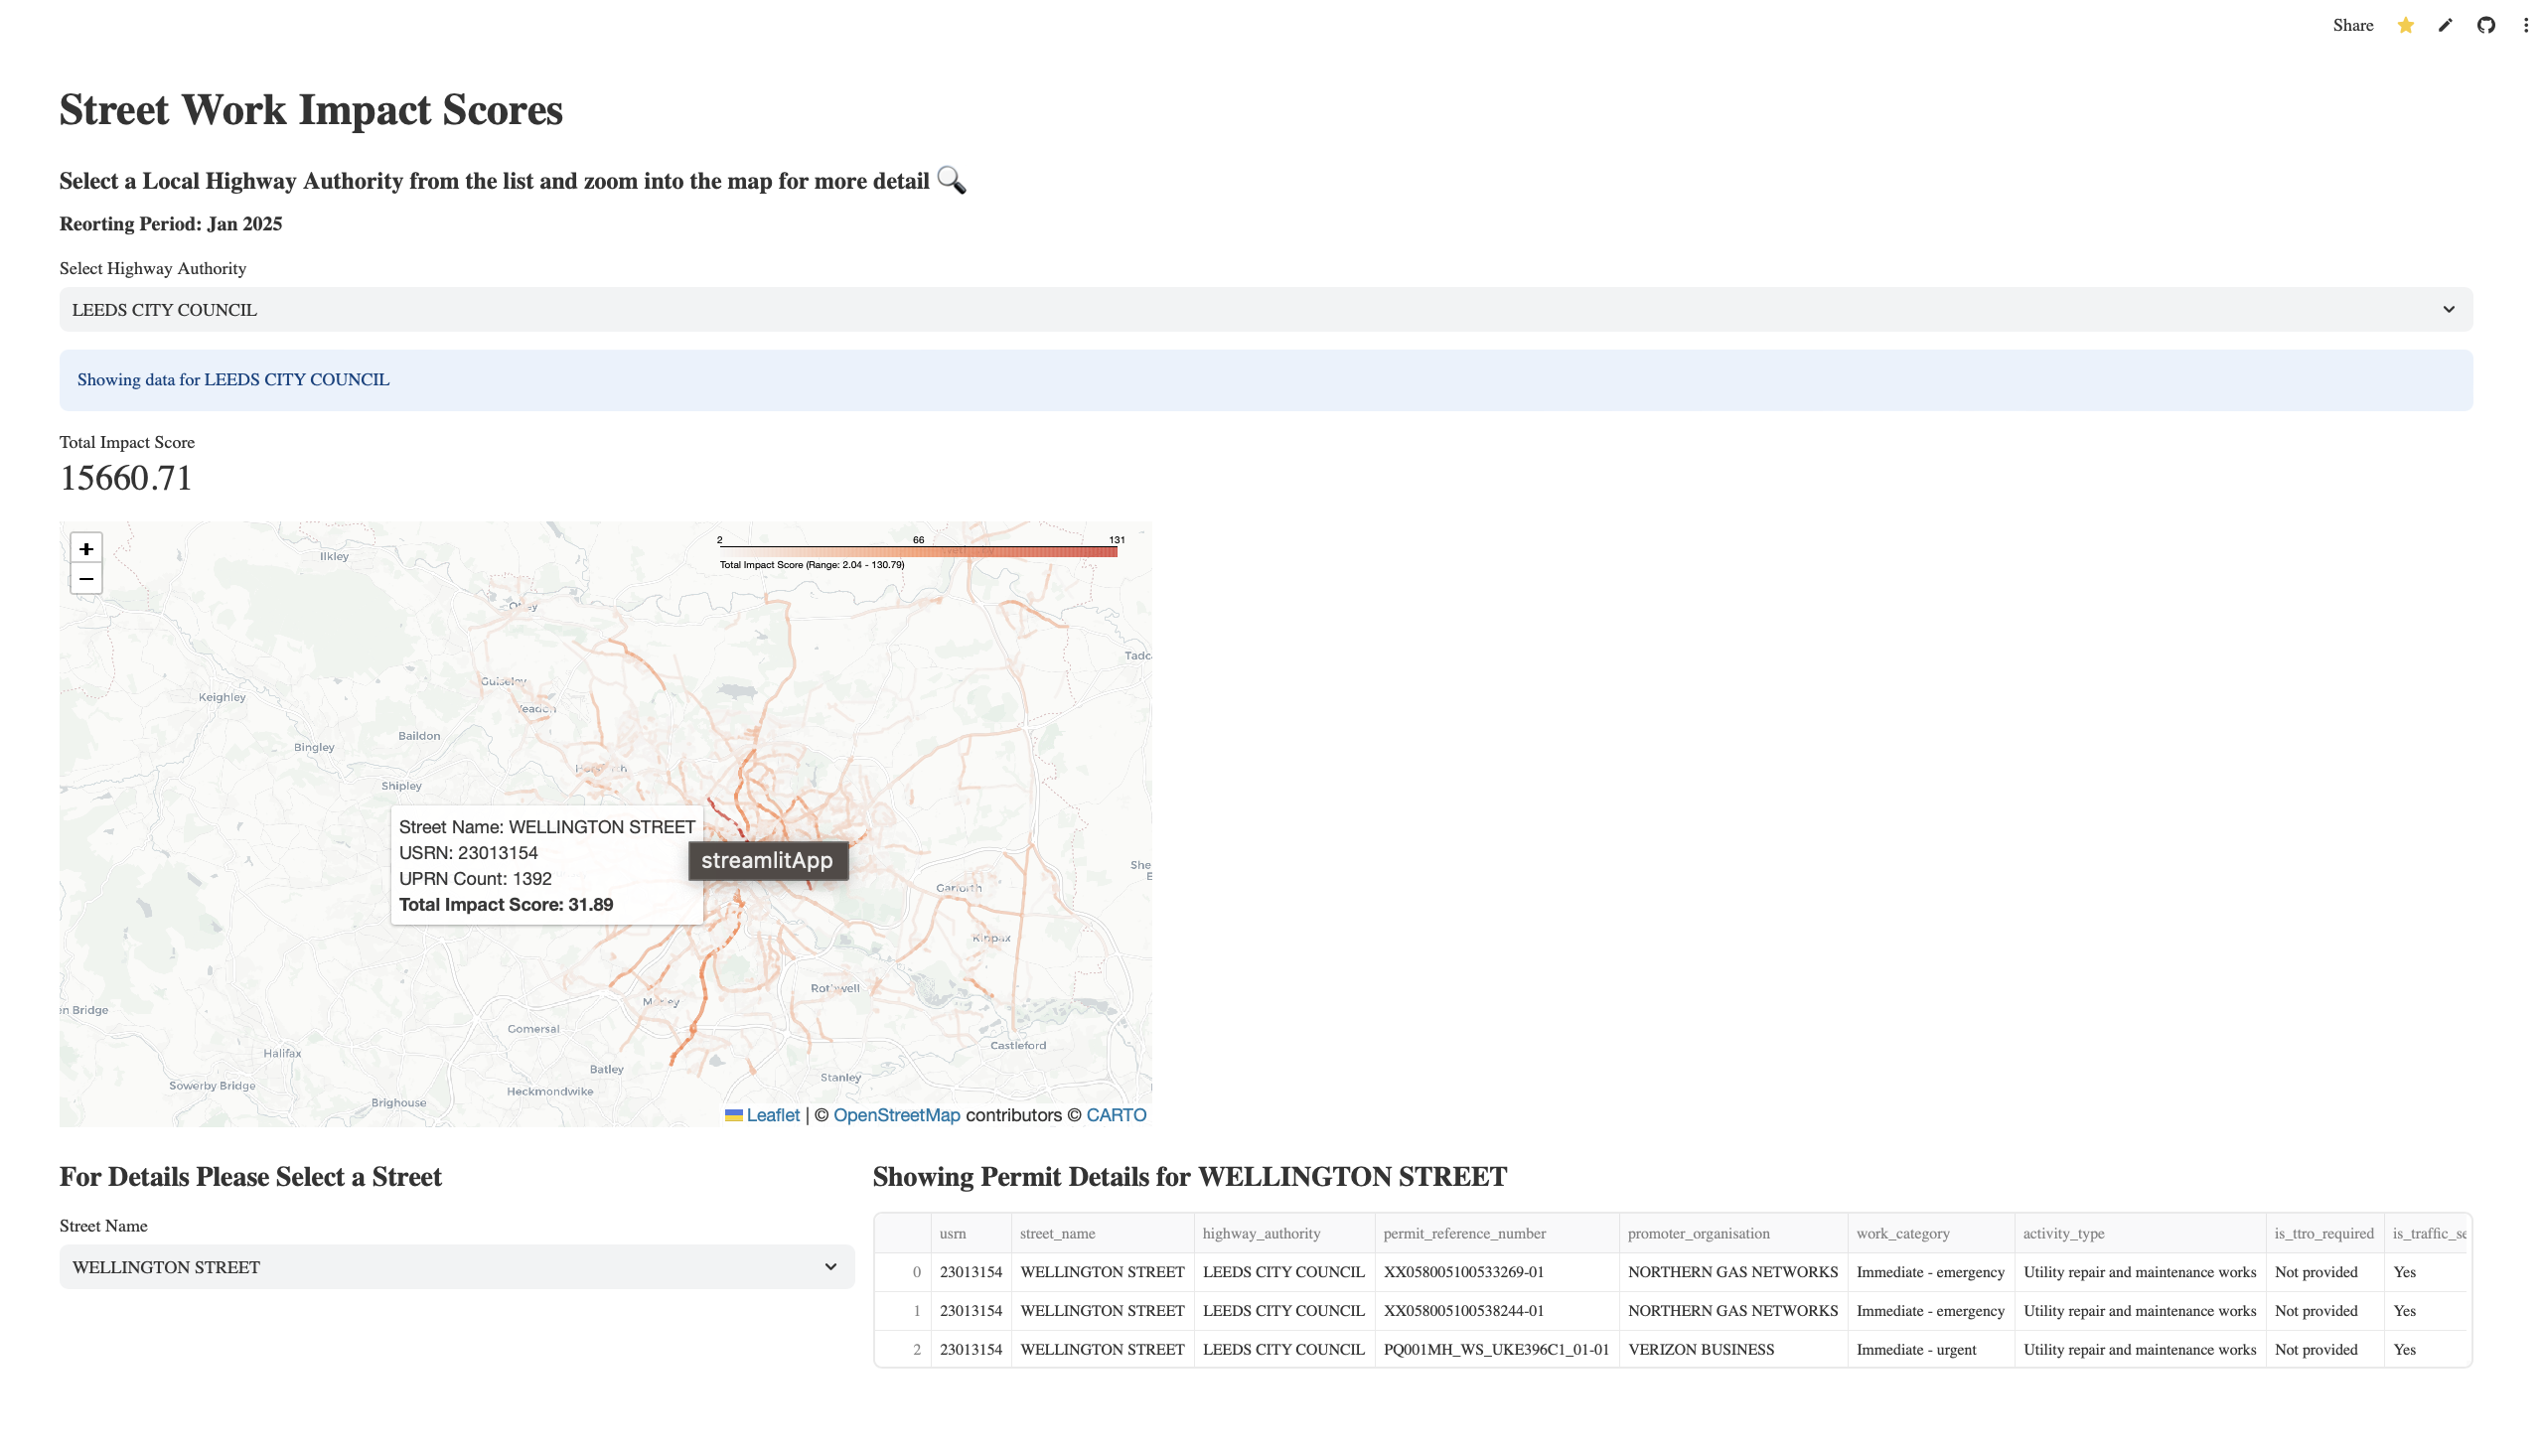Select the VERIZON BUSINESS table cell
The height and width of the screenshot is (1456, 2543).
click(1700, 1350)
